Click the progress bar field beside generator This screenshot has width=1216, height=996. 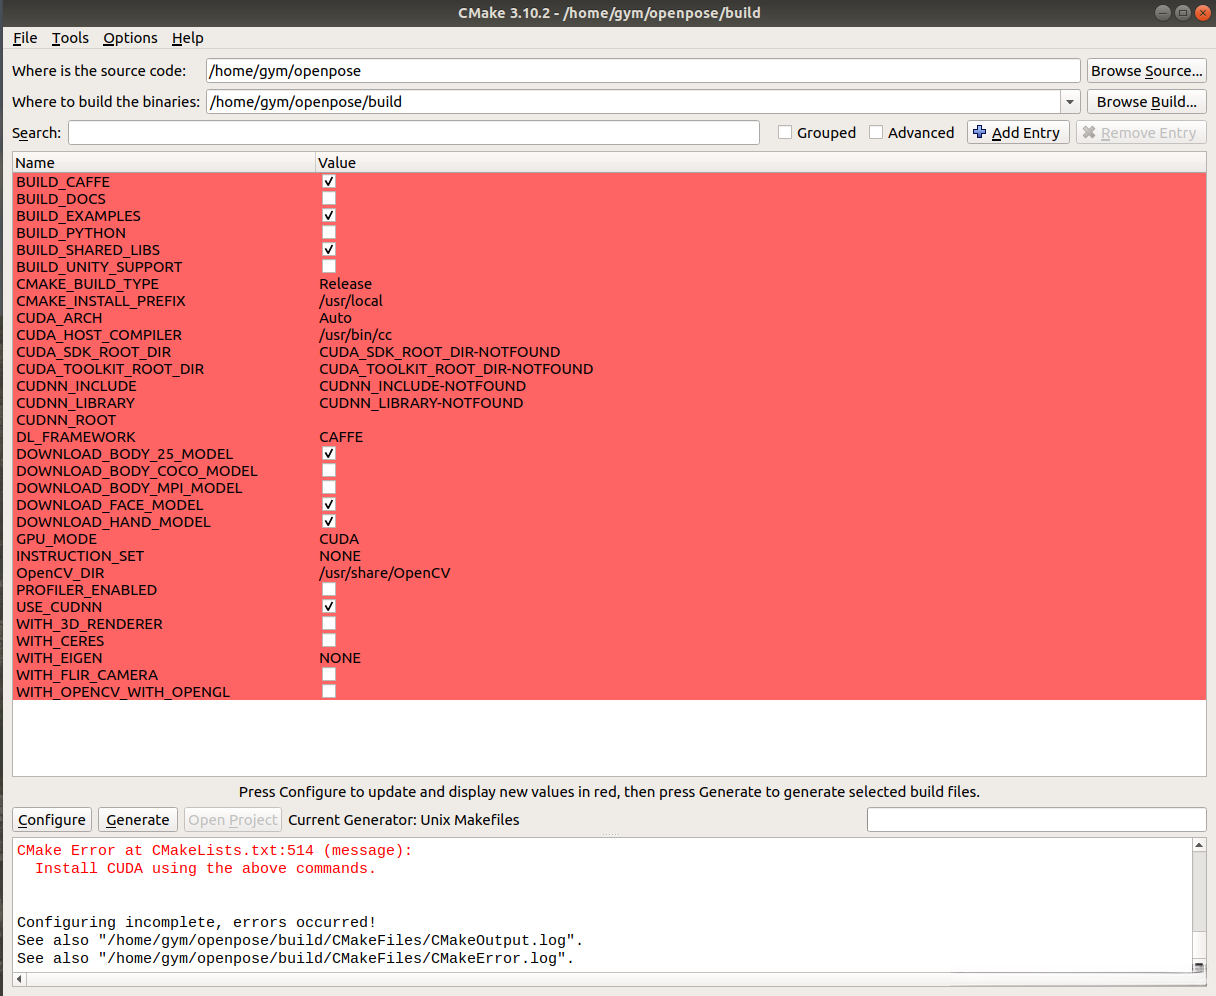(x=1037, y=820)
